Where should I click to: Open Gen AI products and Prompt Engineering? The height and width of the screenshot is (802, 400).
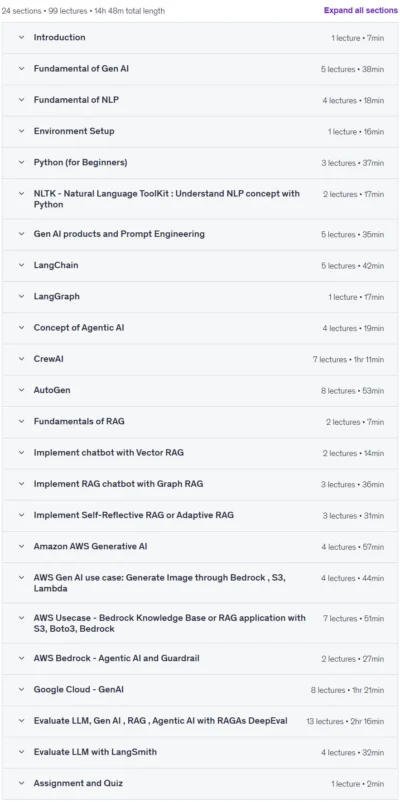pyautogui.click(x=200, y=234)
